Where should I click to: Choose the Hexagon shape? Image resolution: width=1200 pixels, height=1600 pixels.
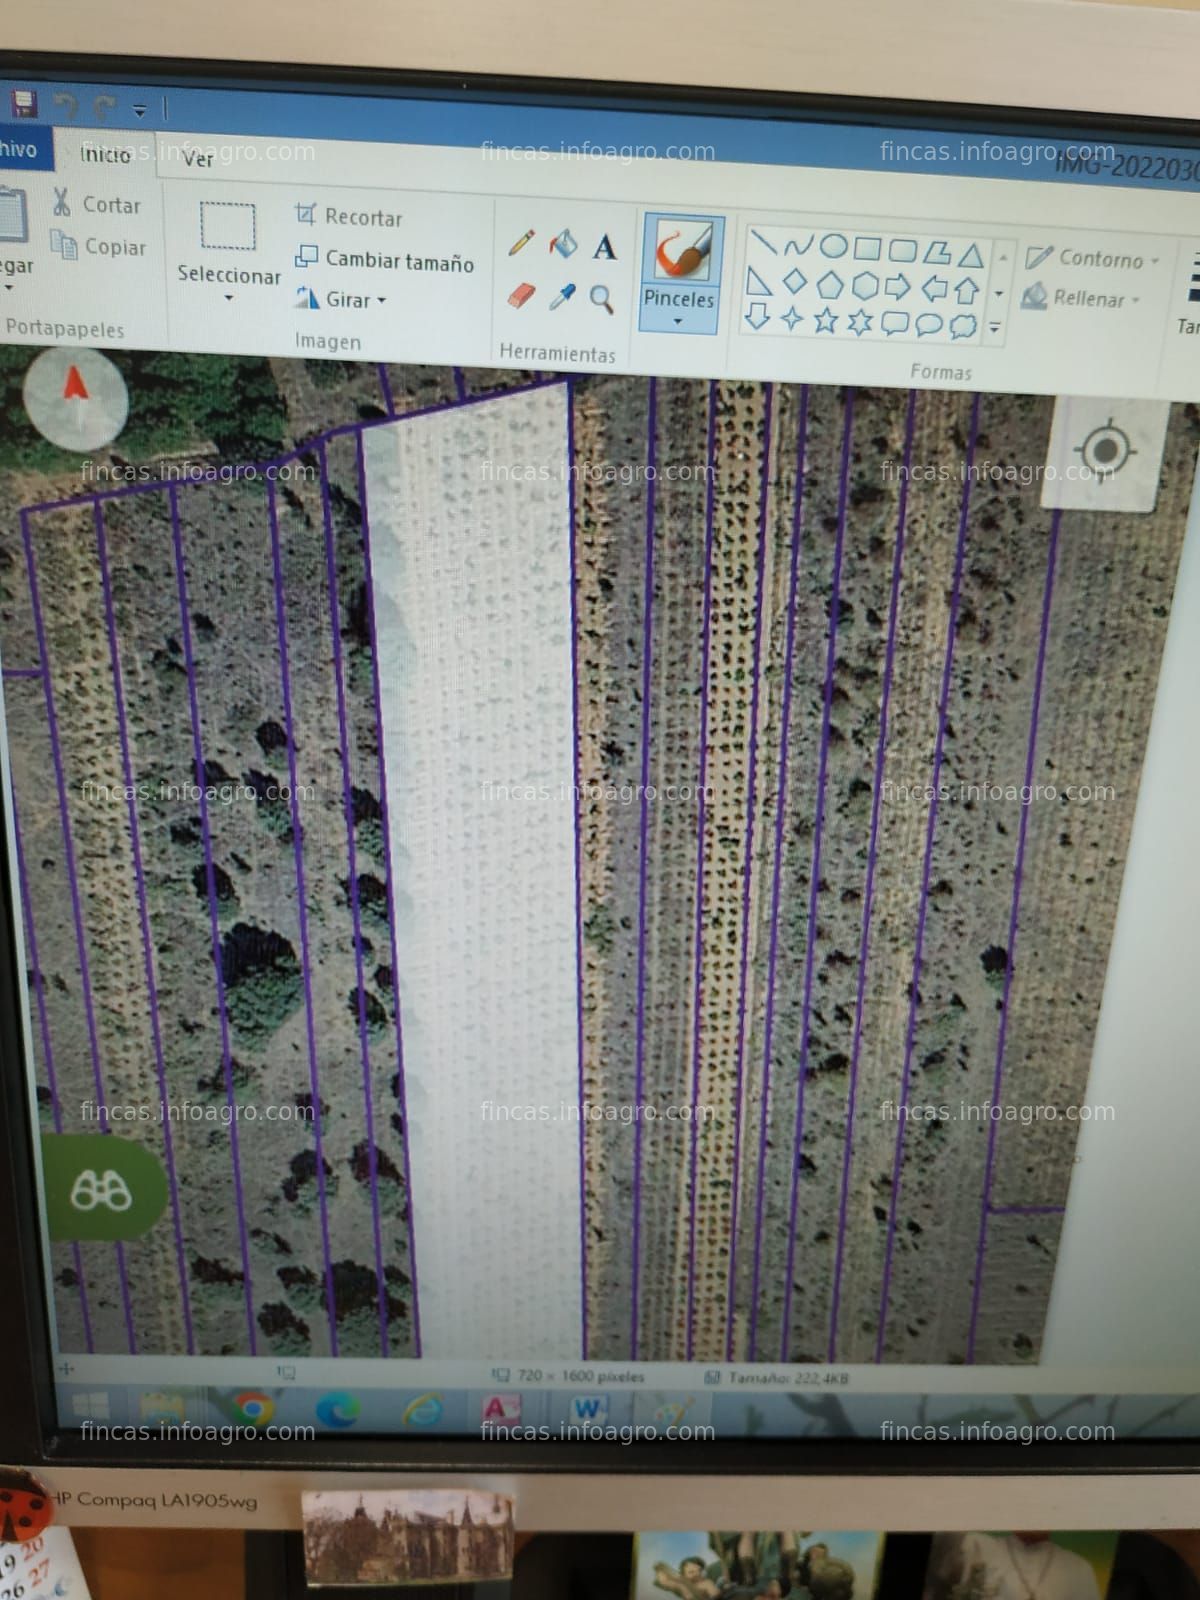tap(864, 287)
